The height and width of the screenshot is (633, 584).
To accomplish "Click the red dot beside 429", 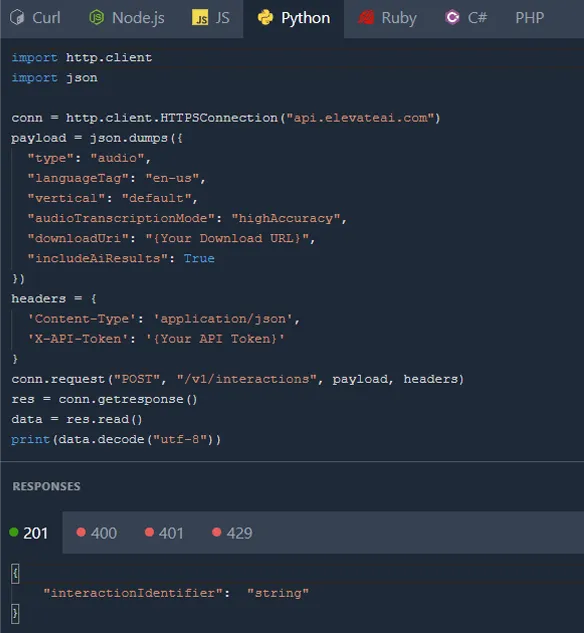I will pos(216,532).
